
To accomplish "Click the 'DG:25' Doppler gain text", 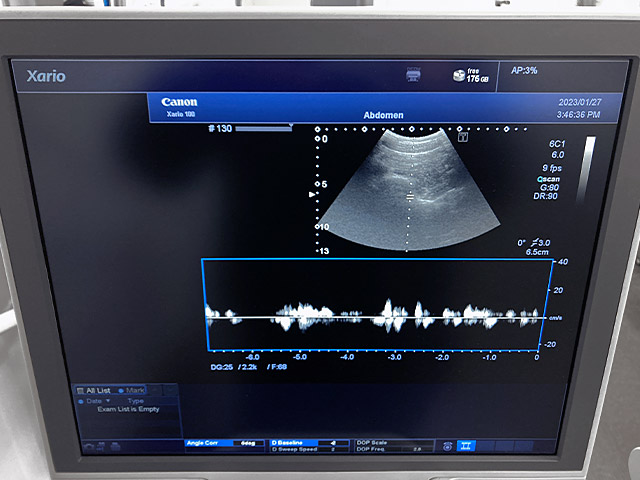I will [x=222, y=367].
